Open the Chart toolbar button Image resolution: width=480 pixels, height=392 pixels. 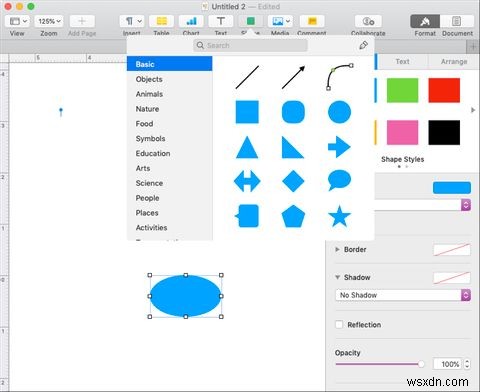tap(191, 21)
